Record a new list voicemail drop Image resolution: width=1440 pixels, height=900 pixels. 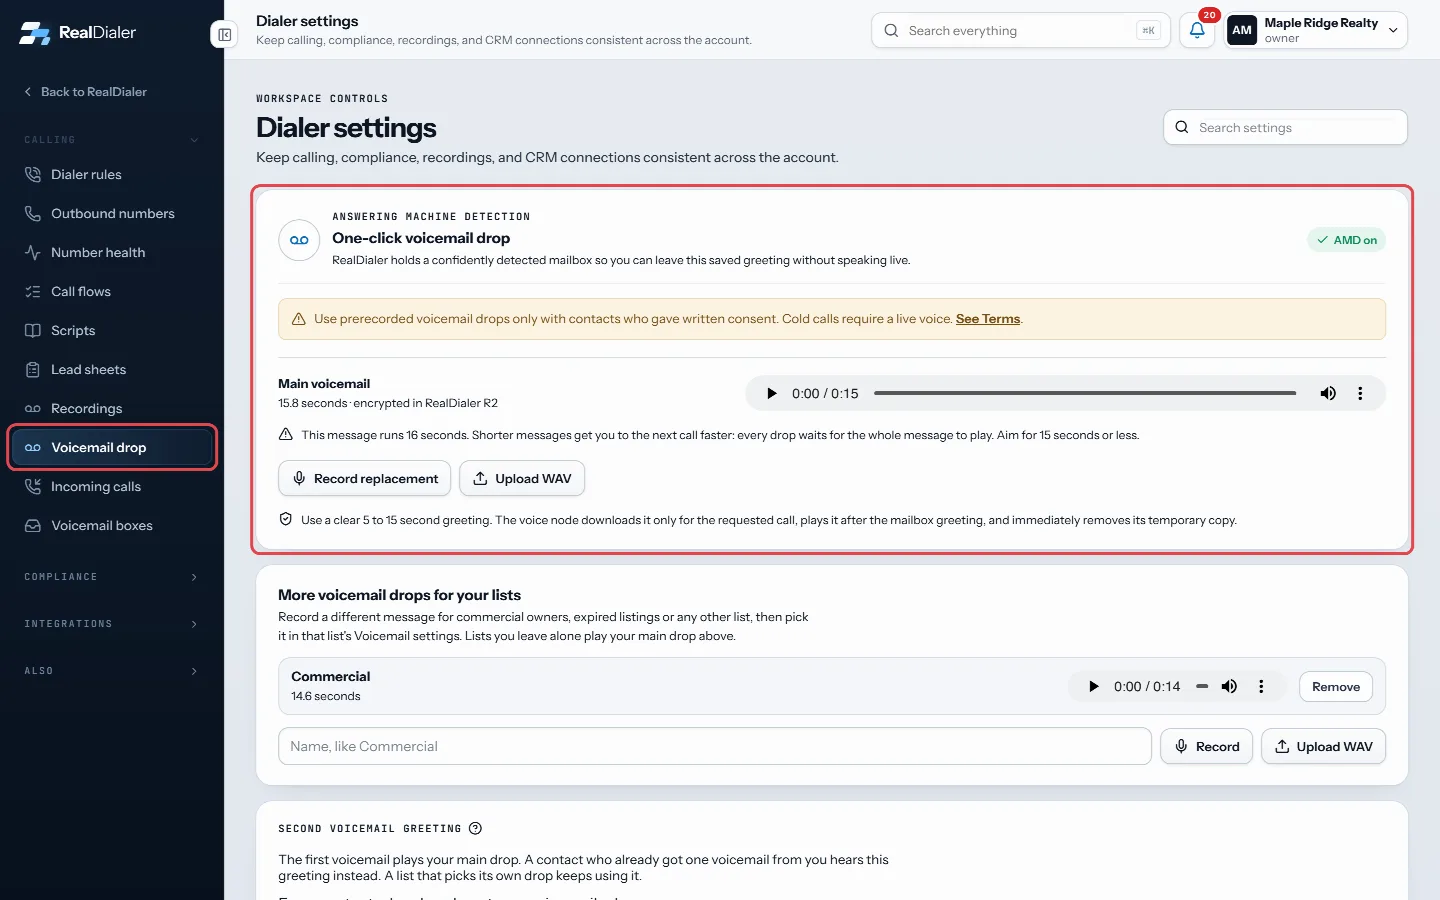point(1206,746)
